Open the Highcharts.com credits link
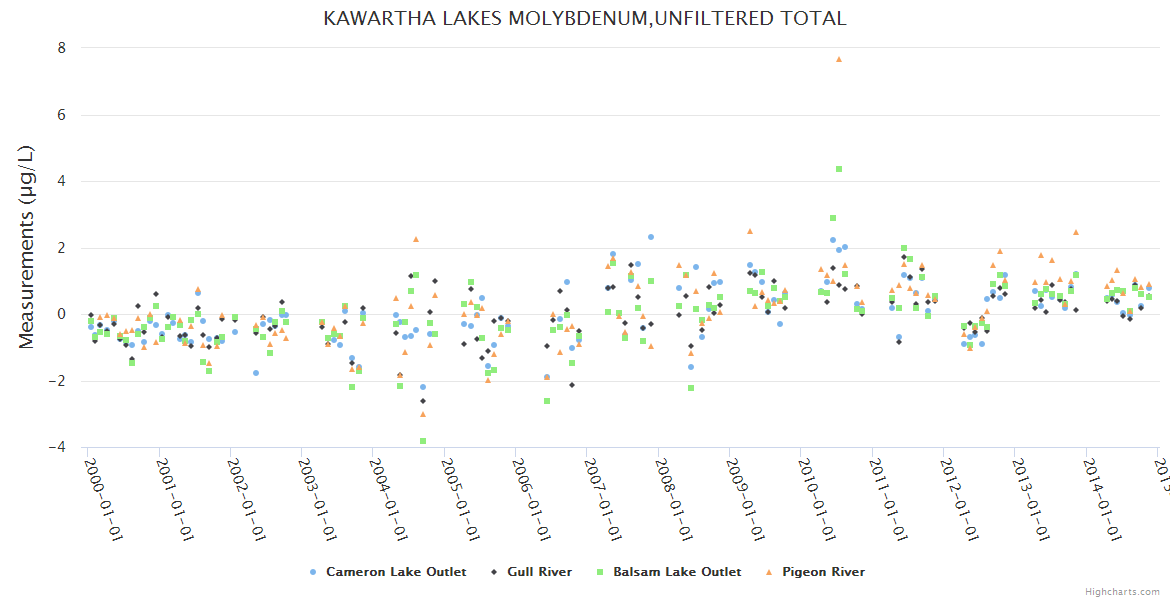1170x600 pixels. pos(1122,592)
